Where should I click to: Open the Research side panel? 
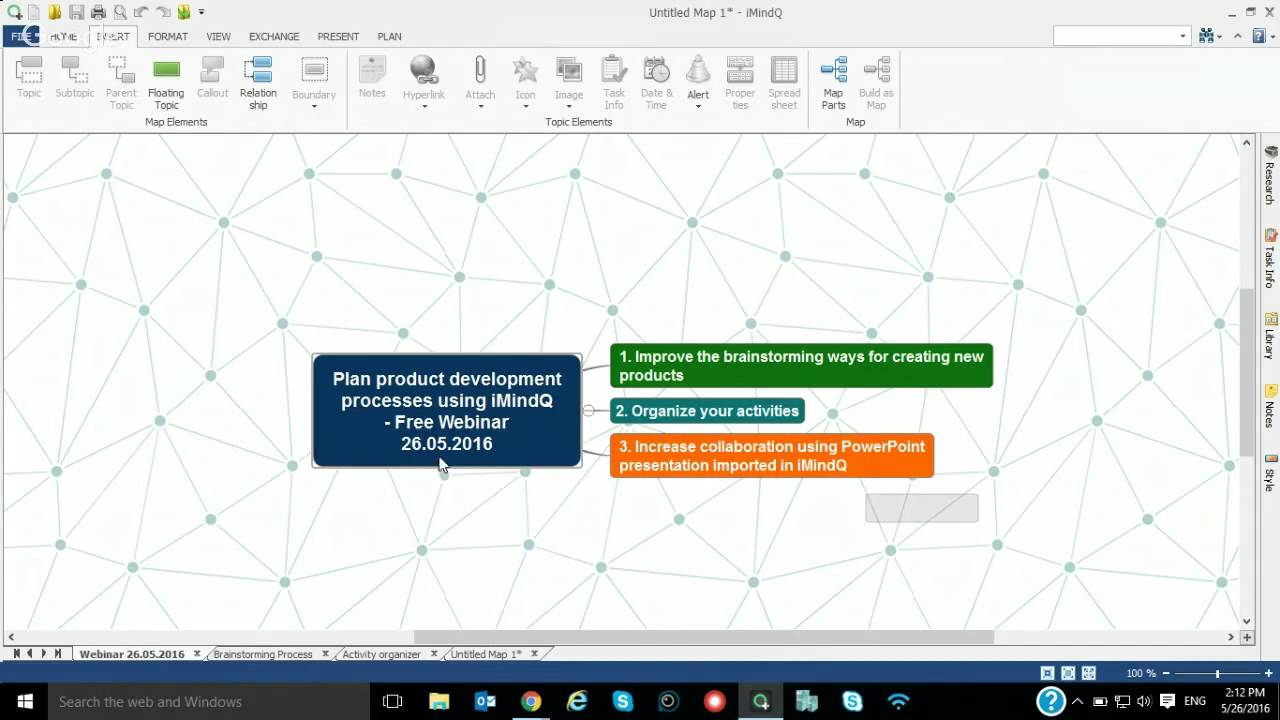pos(1270,174)
